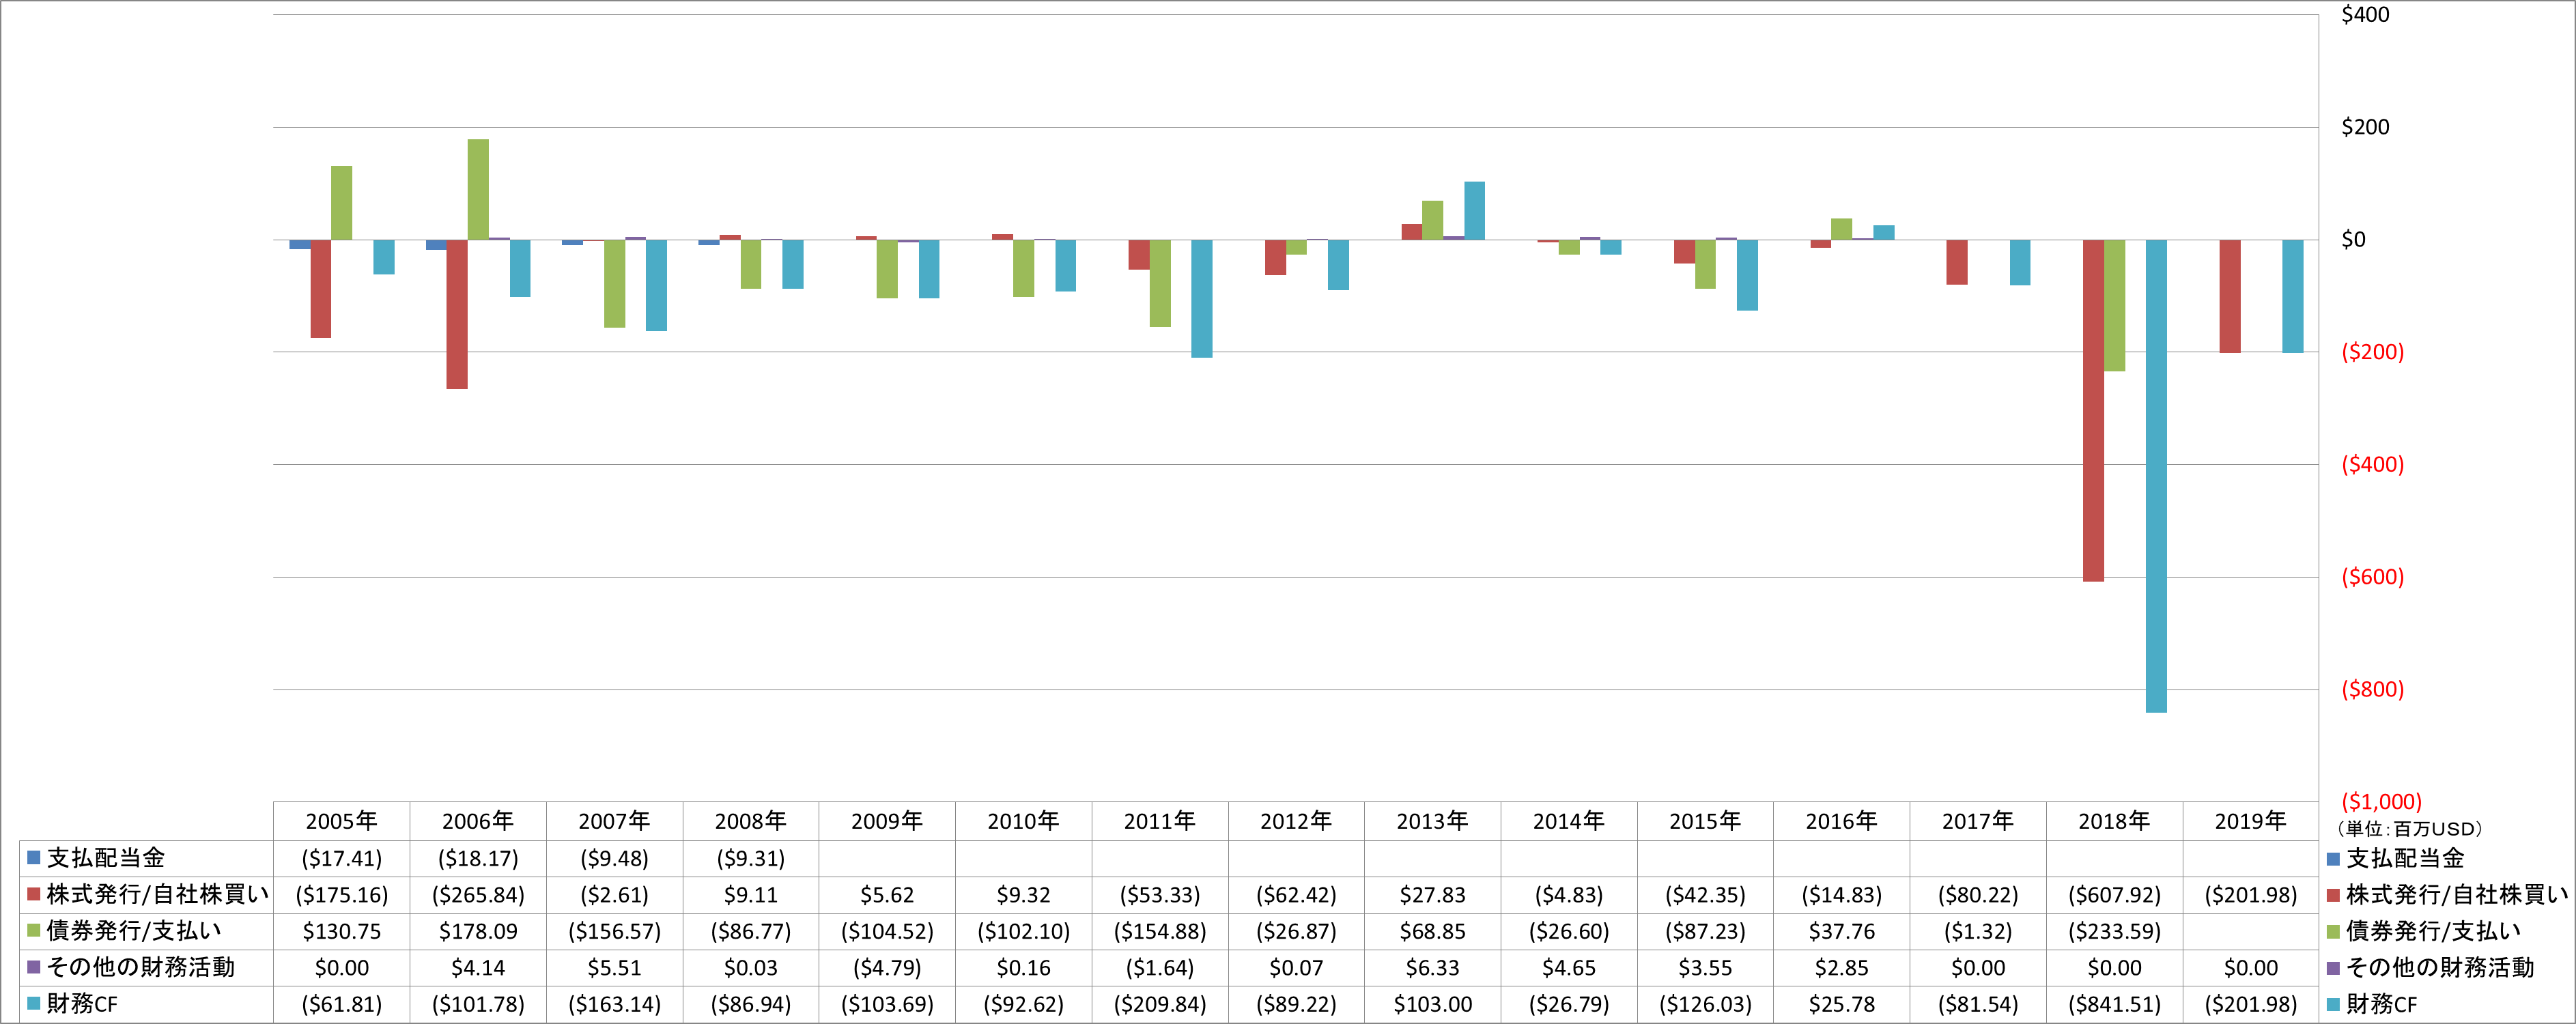Select the 財務CF entry in the legend under the unit label
This screenshot has width=2576, height=1024.
coord(2372,1004)
